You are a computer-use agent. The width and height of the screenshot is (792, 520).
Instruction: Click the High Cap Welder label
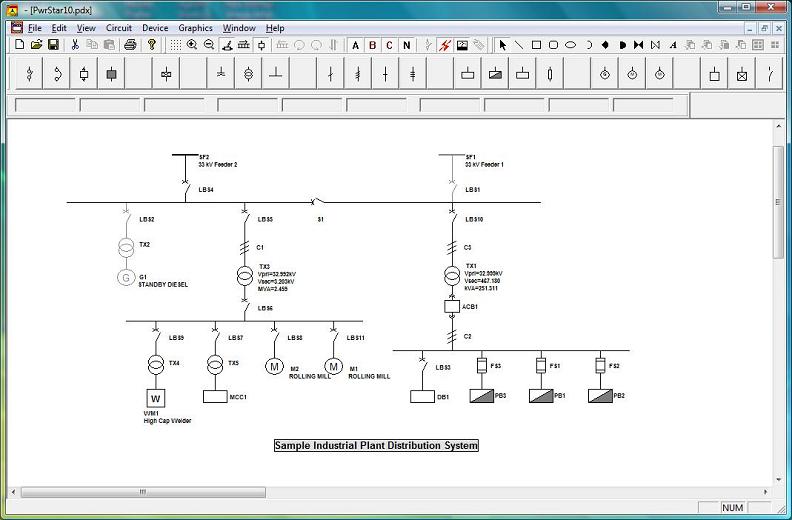pyautogui.click(x=167, y=421)
